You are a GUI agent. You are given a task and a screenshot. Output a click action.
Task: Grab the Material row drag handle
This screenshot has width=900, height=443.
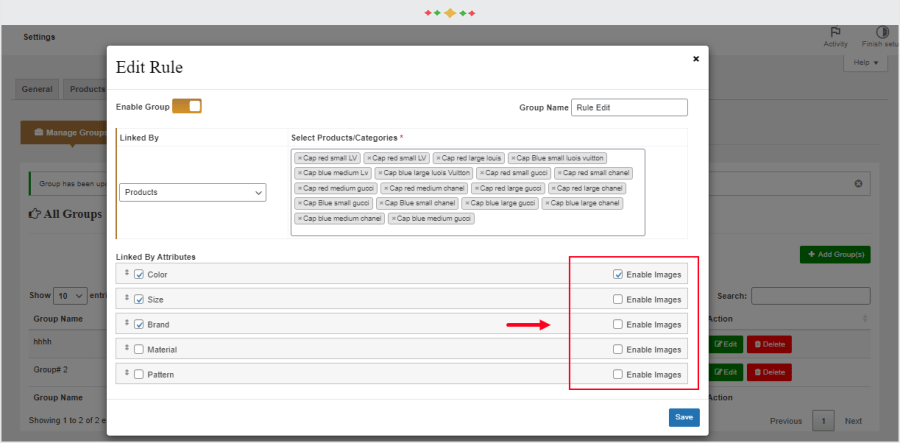pyautogui.click(x=127, y=348)
